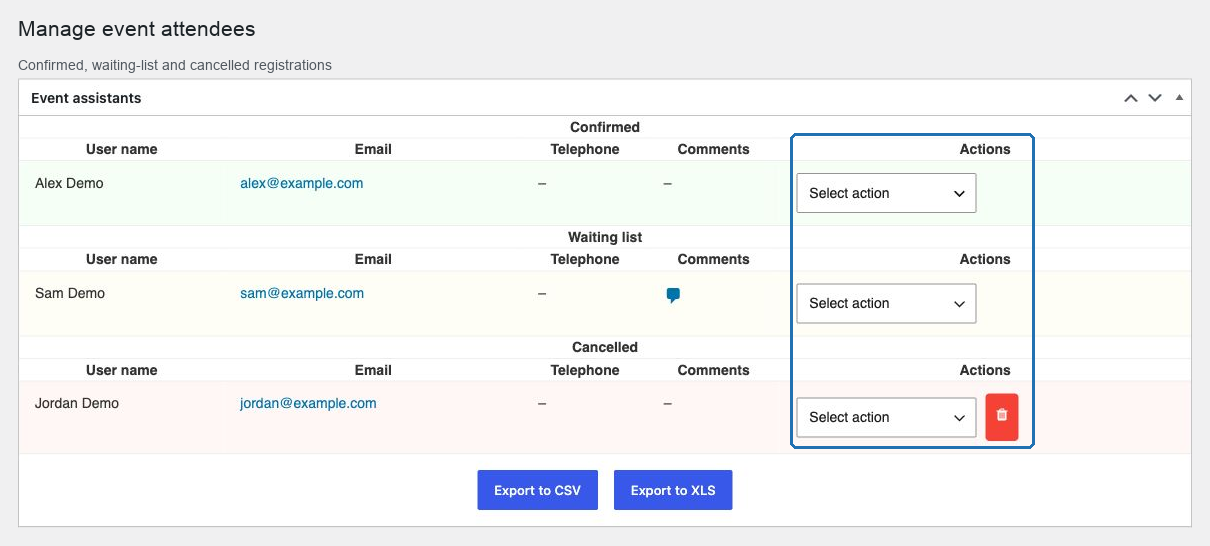This screenshot has height=546, width=1210.
Task: Click the Confirmed section heading
Action: click(x=605, y=127)
